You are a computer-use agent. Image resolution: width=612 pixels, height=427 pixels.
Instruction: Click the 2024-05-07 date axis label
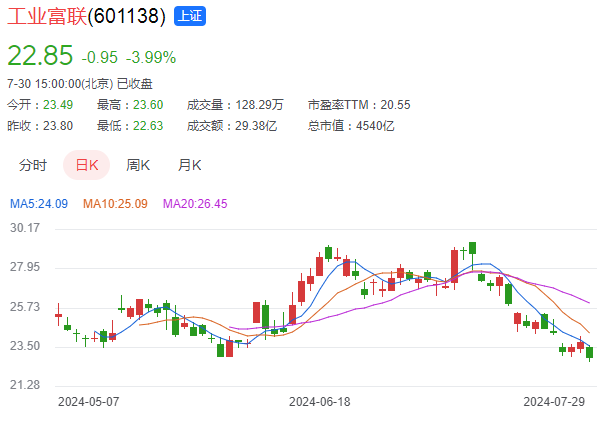point(89,402)
